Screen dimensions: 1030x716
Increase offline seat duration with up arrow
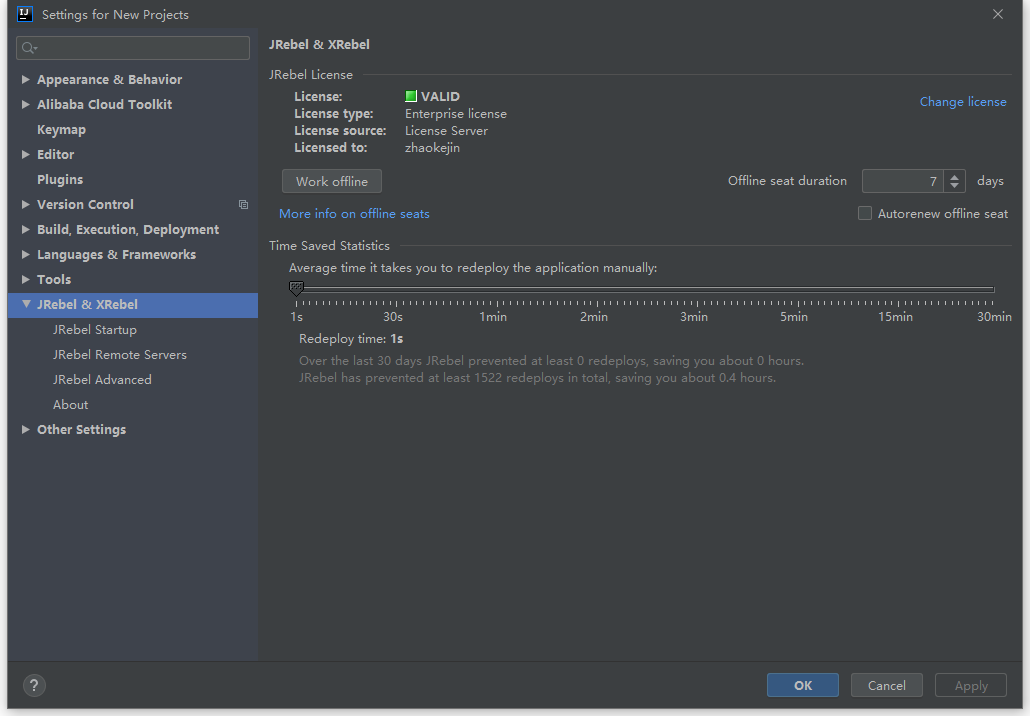pos(954,175)
